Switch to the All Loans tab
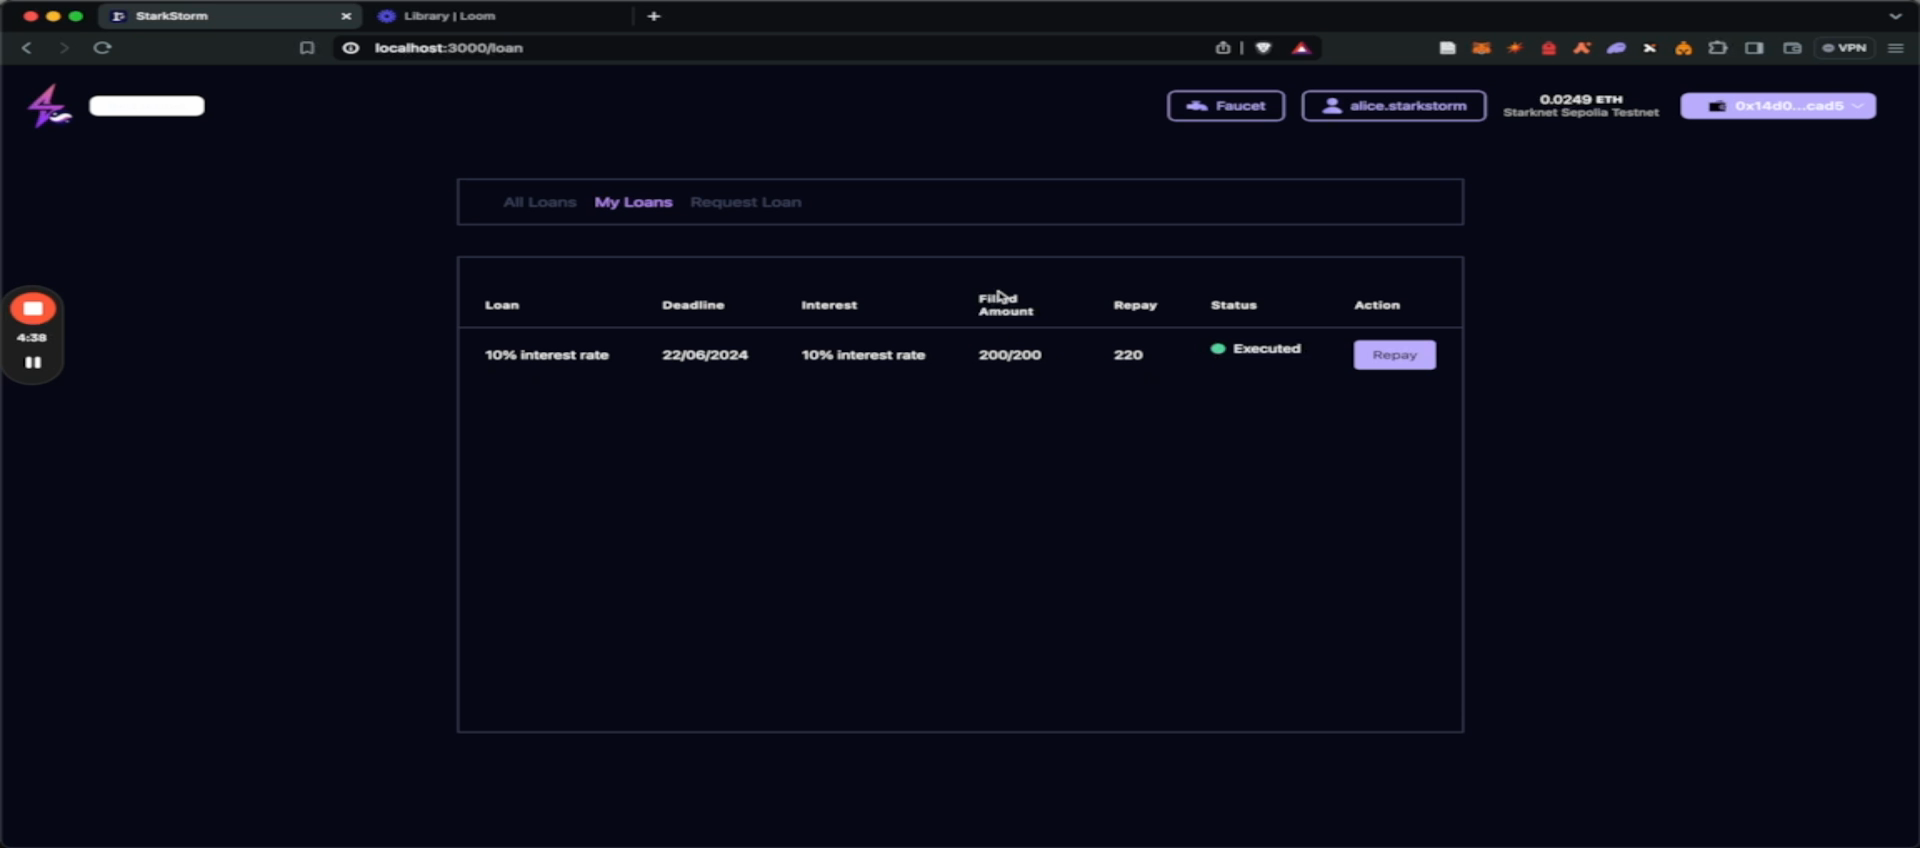 (540, 202)
